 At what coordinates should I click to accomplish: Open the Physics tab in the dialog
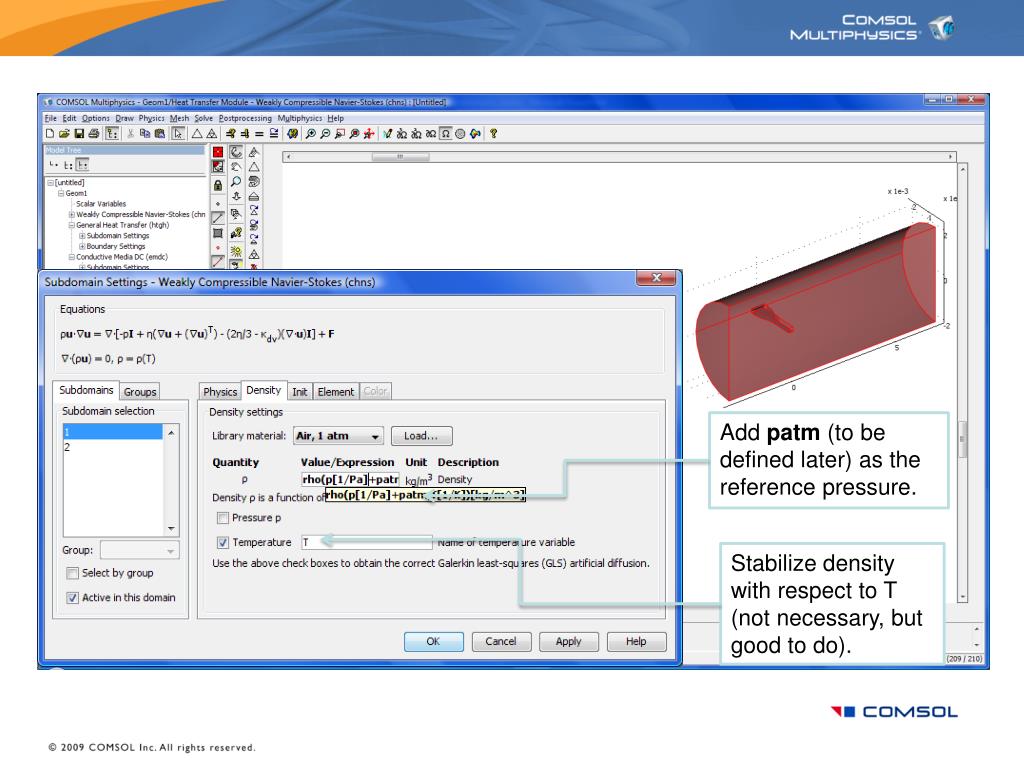point(220,392)
